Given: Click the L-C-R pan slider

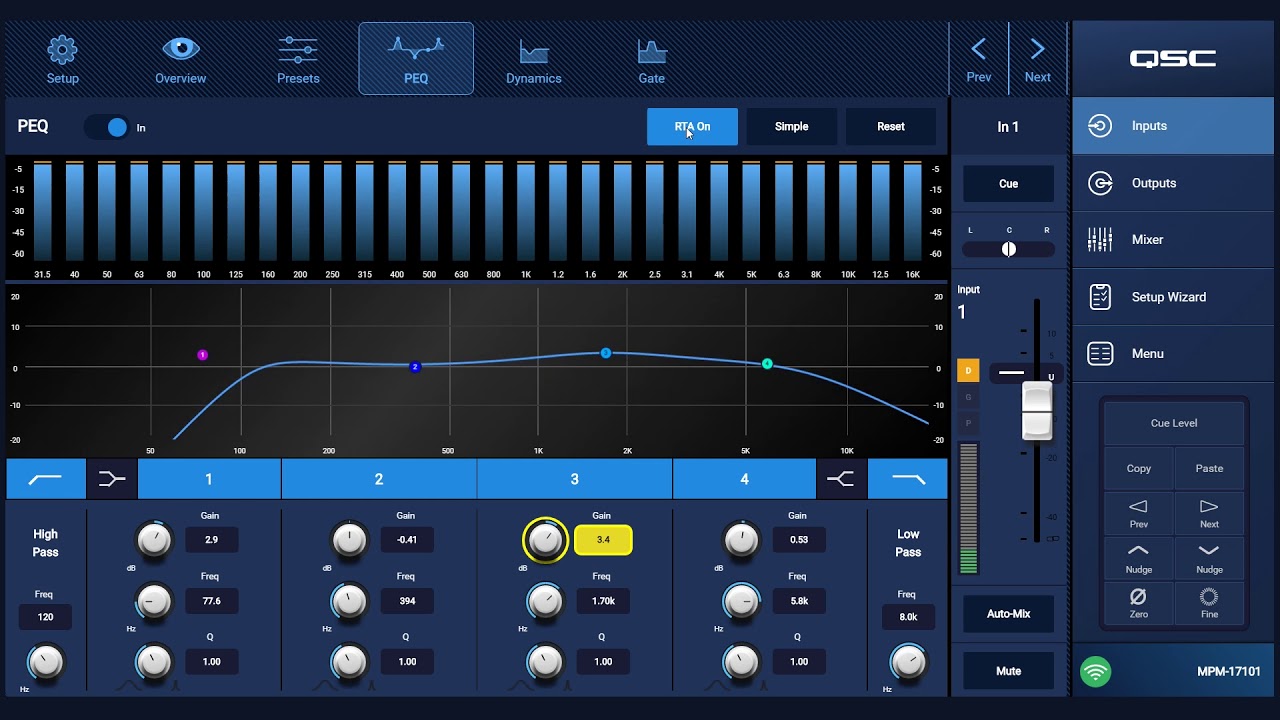Looking at the screenshot, I should pyautogui.click(x=1008, y=249).
